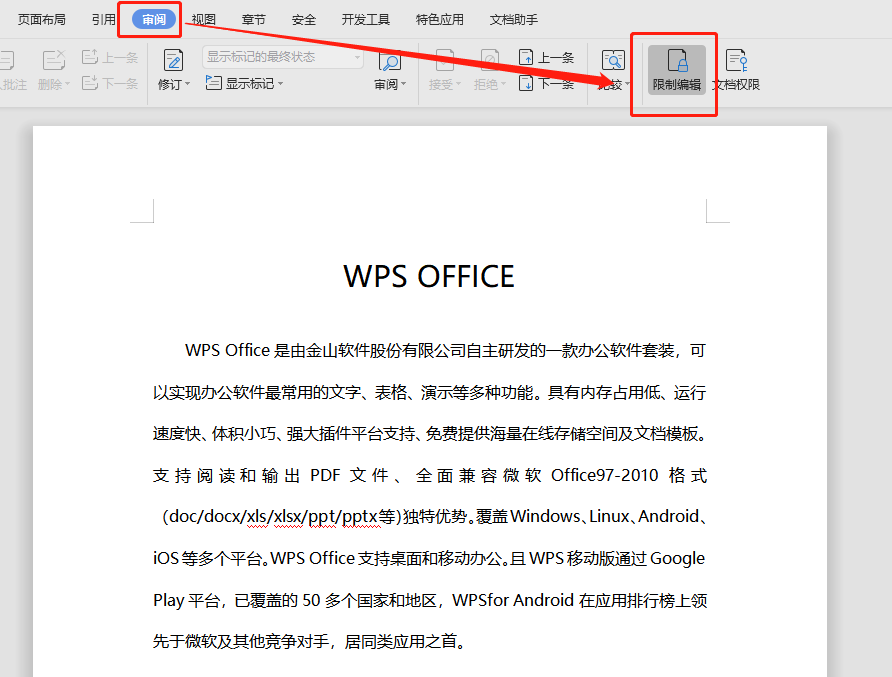Select the 审阅 review tab
The height and width of the screenshot is (677, 892).
pyautogui.click(x=154, y=20)
